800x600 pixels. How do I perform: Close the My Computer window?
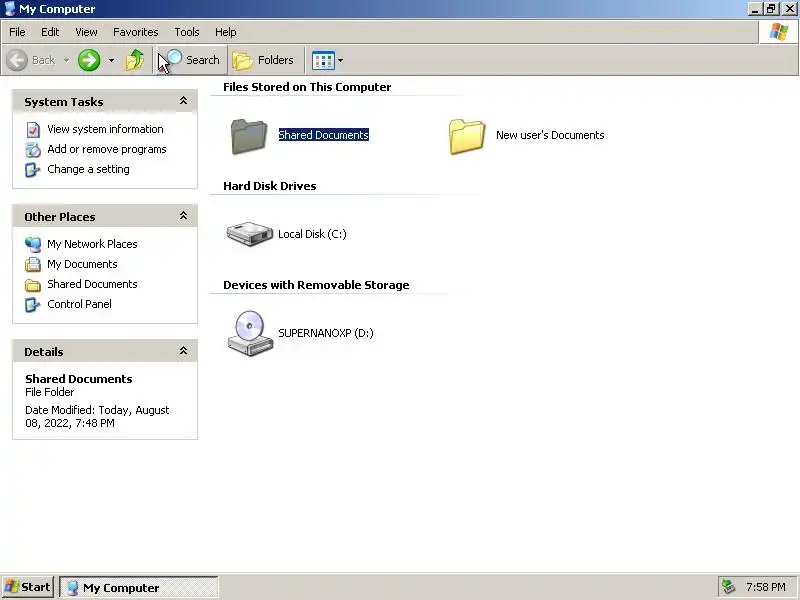(789, 9)
